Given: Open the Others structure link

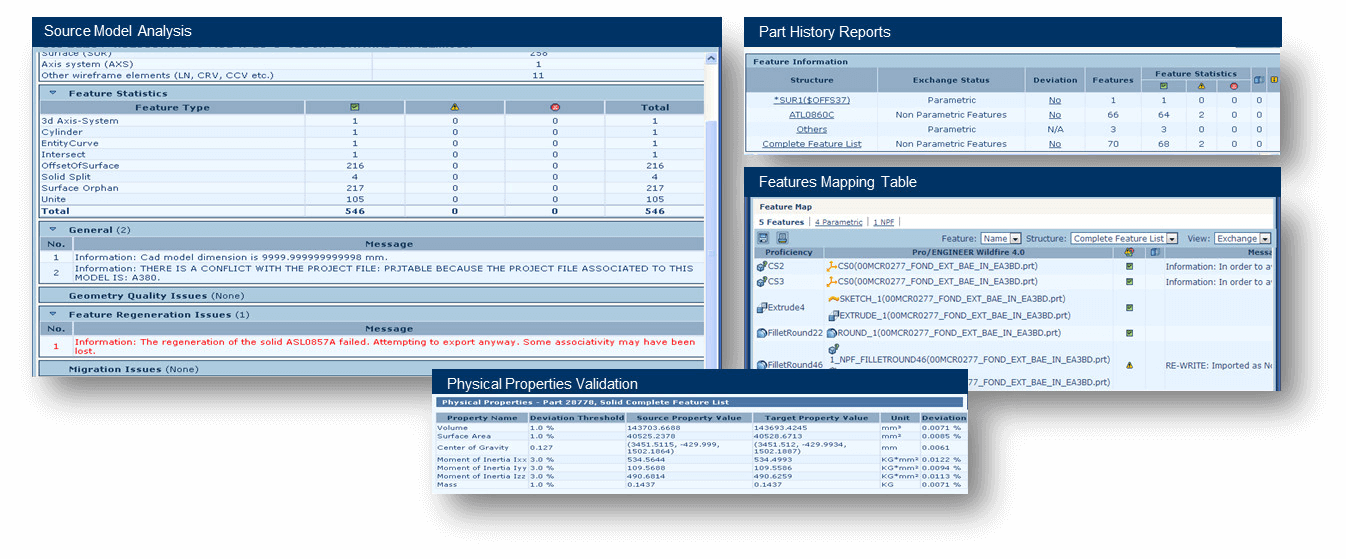Looking at the screenshot, I should (811, 129).
